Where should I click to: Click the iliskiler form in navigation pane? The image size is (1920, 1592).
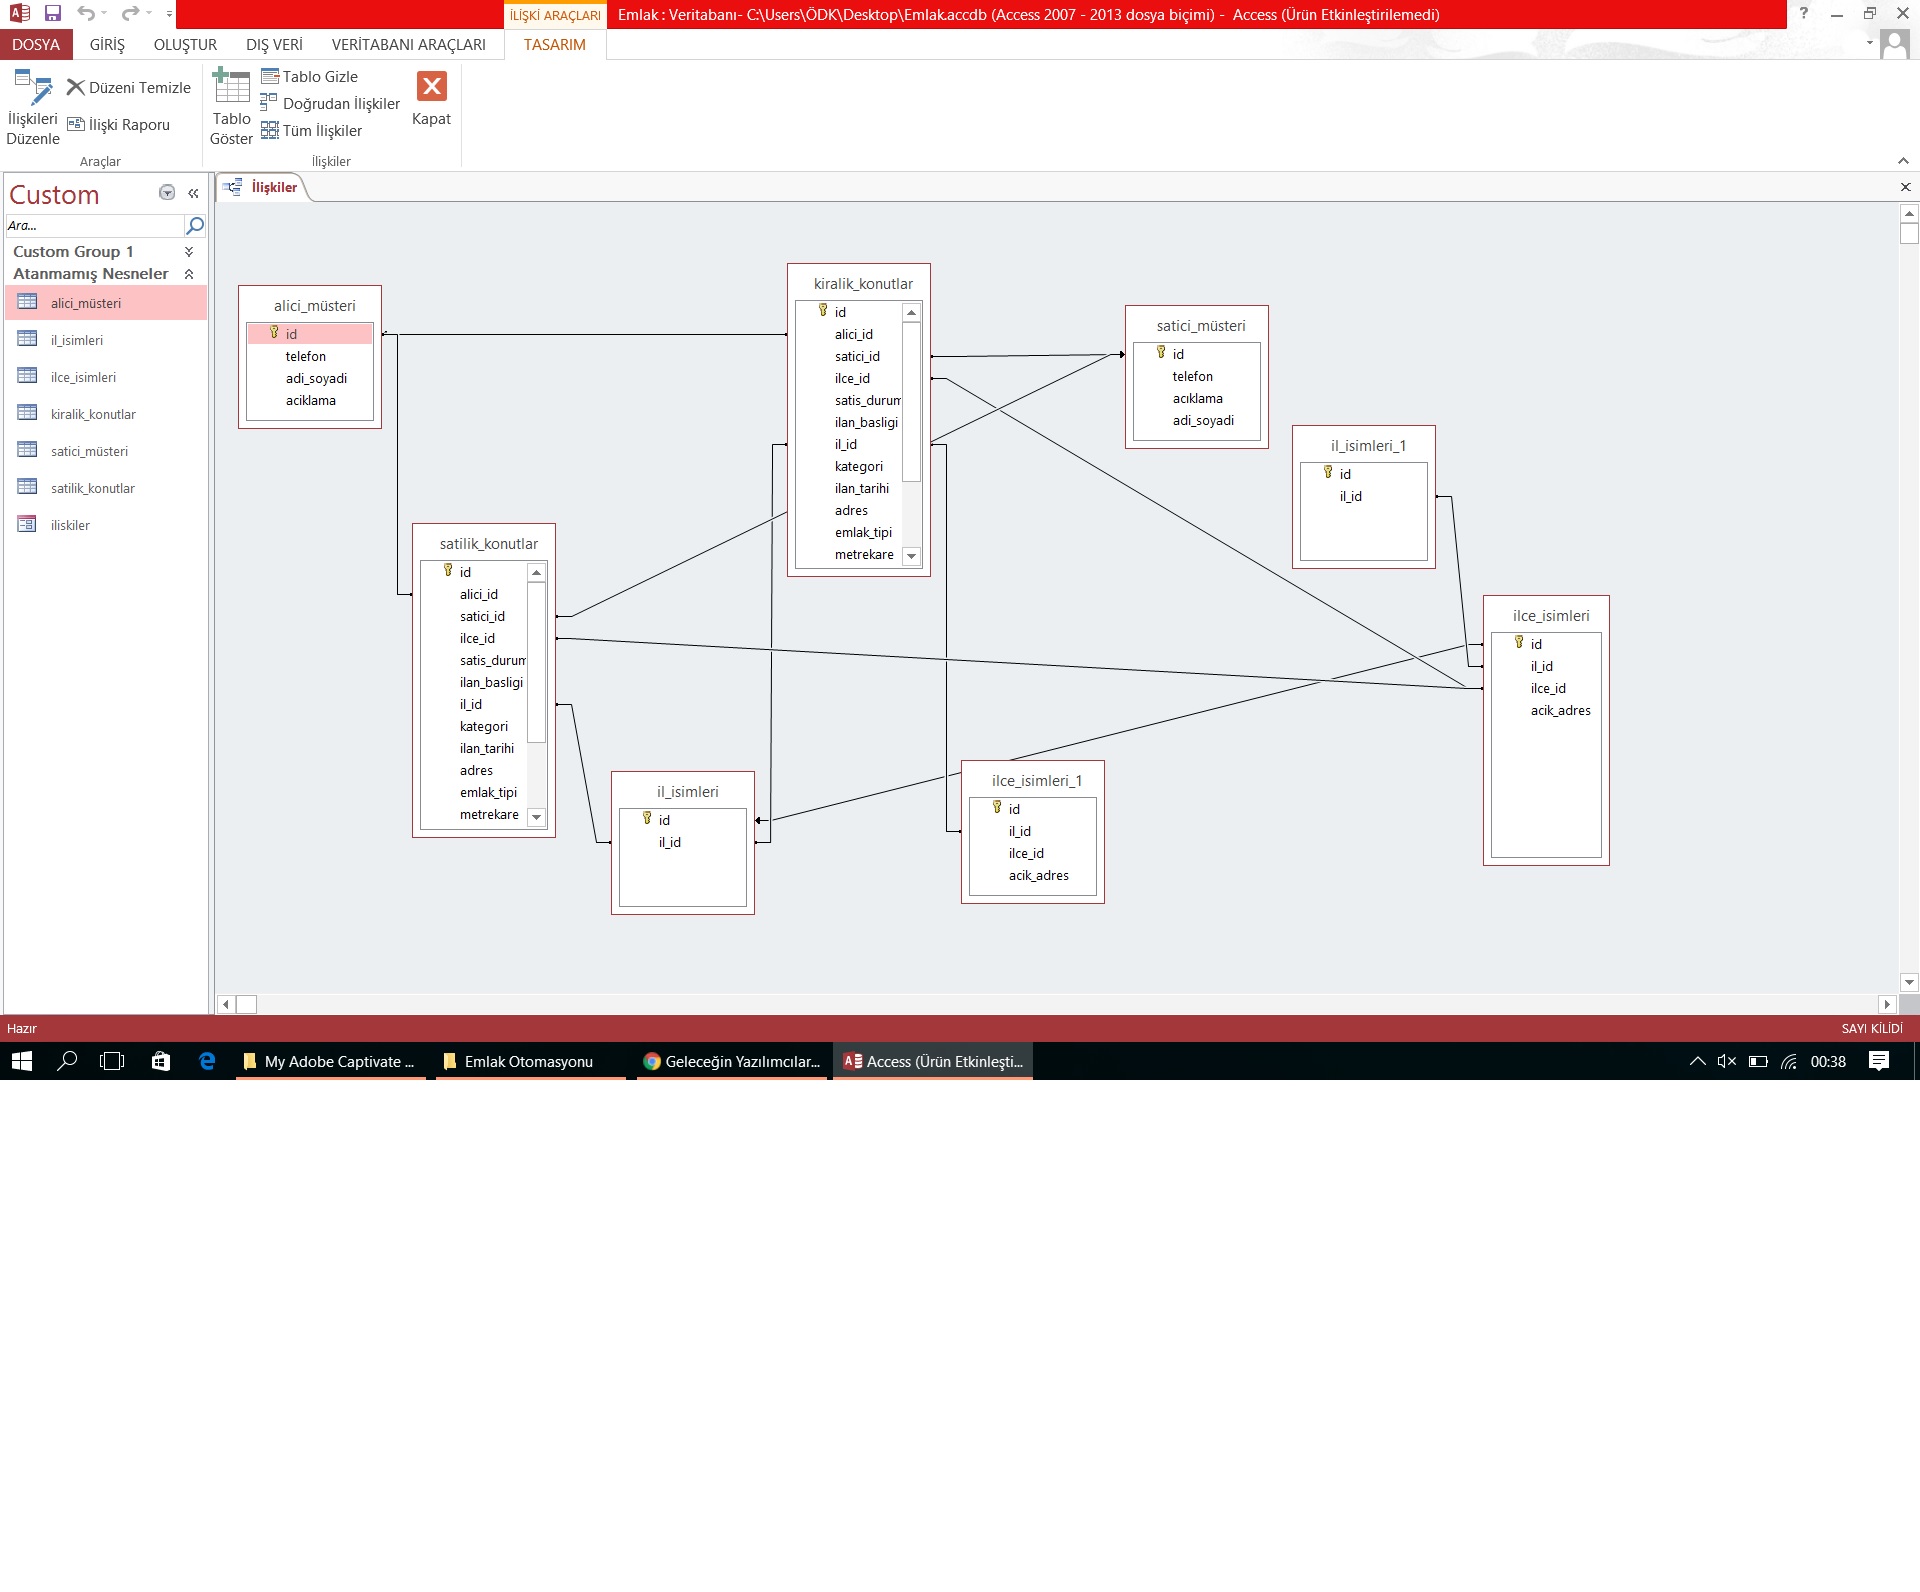(x=70, y=526)
